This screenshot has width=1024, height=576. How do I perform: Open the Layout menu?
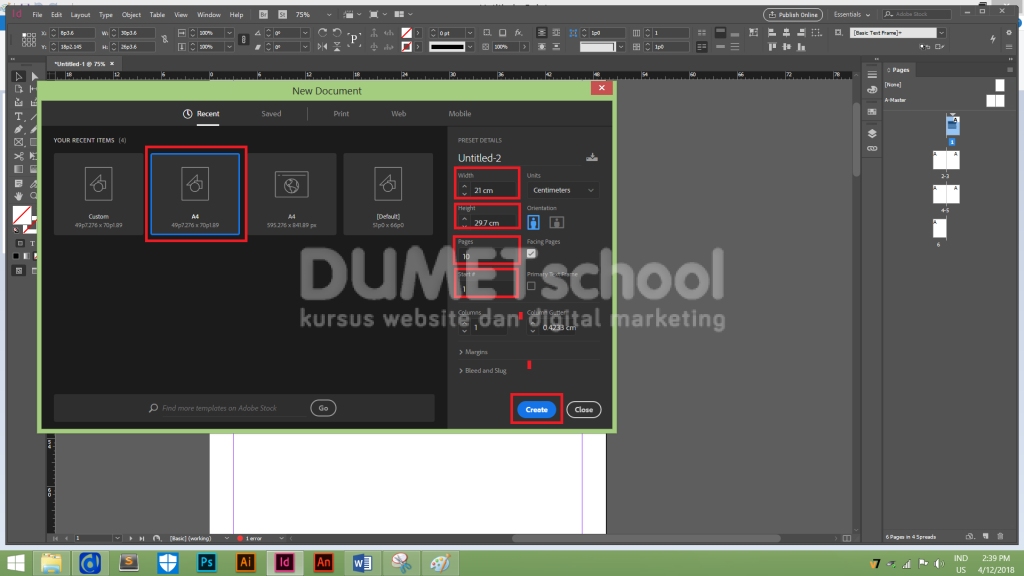[x=80, y=14]
